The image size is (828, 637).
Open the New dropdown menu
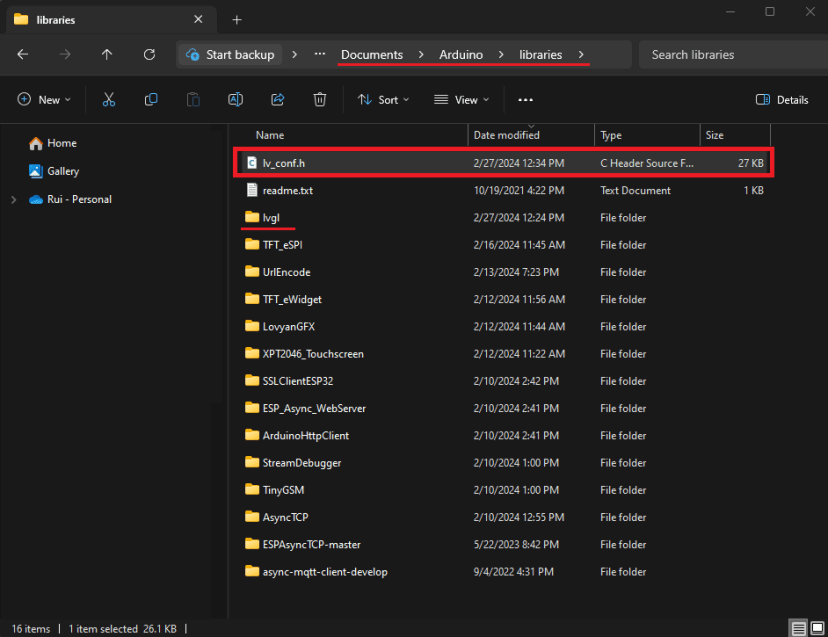coord(44,100)
